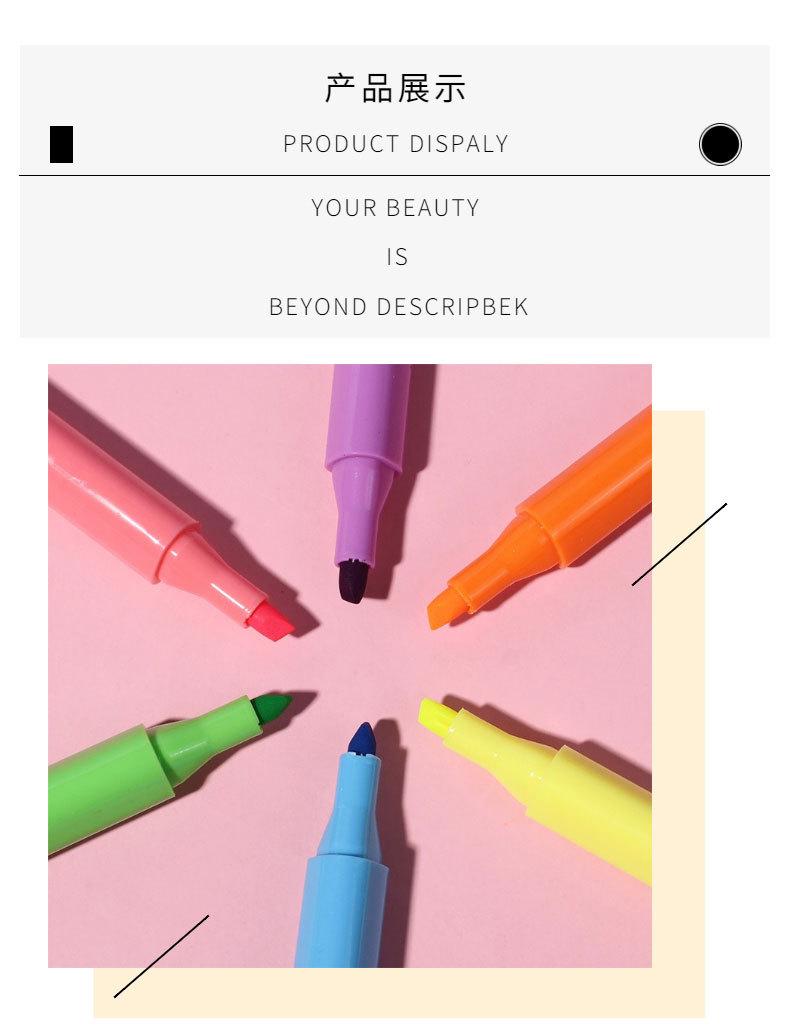Click the purple highlighter pen
This screenshot has height=1028, width=790.
coord(364,479)
